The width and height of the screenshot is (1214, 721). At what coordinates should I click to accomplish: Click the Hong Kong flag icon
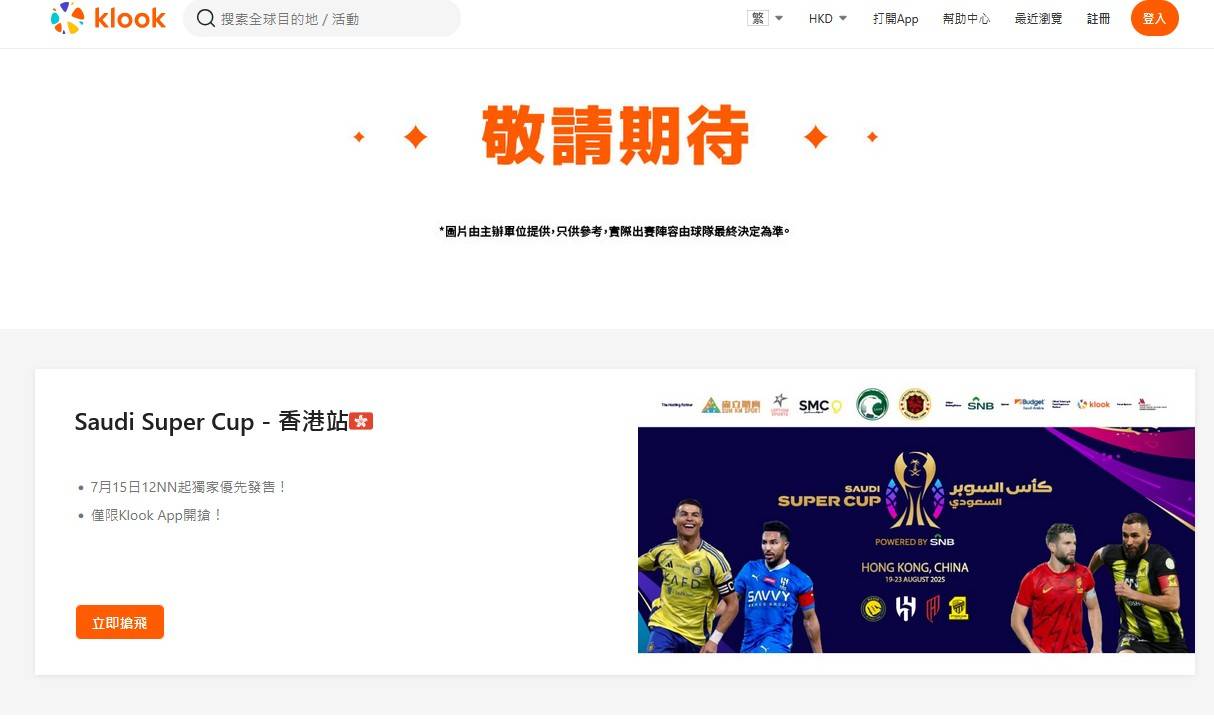(x=361, y=421)
